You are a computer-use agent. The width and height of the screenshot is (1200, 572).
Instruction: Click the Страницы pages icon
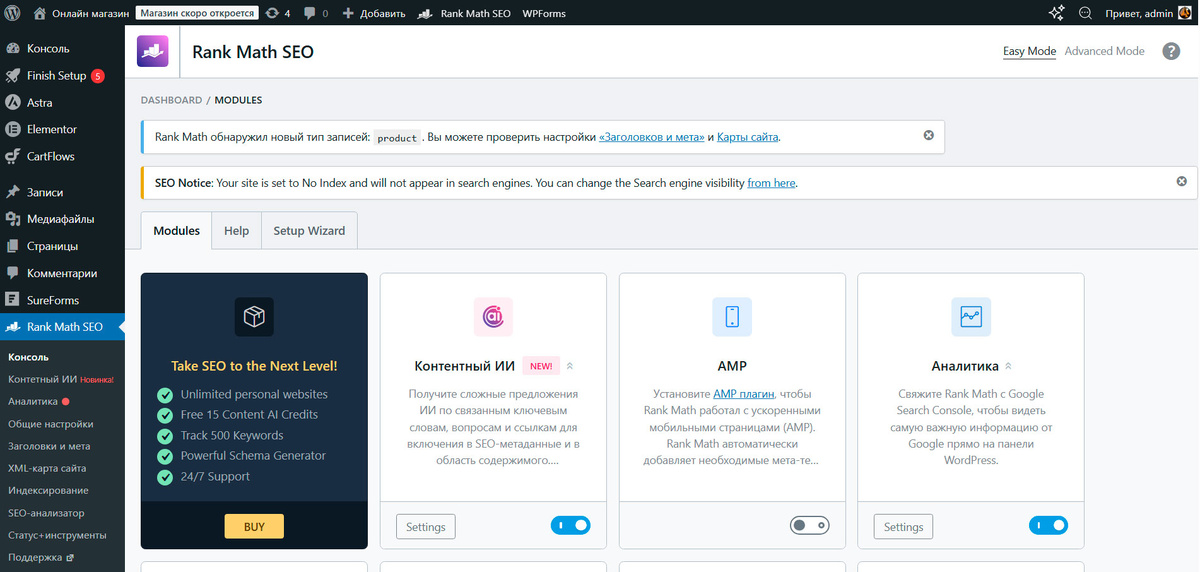point(13,246)
